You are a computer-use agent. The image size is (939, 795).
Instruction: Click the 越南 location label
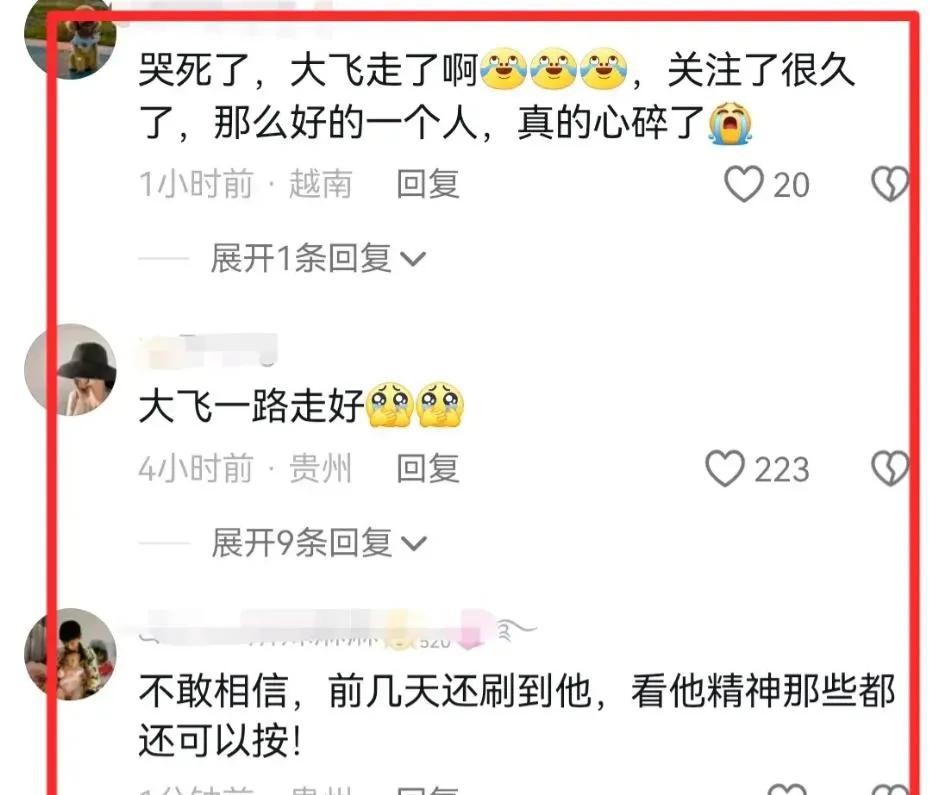[x=320, y=184]
